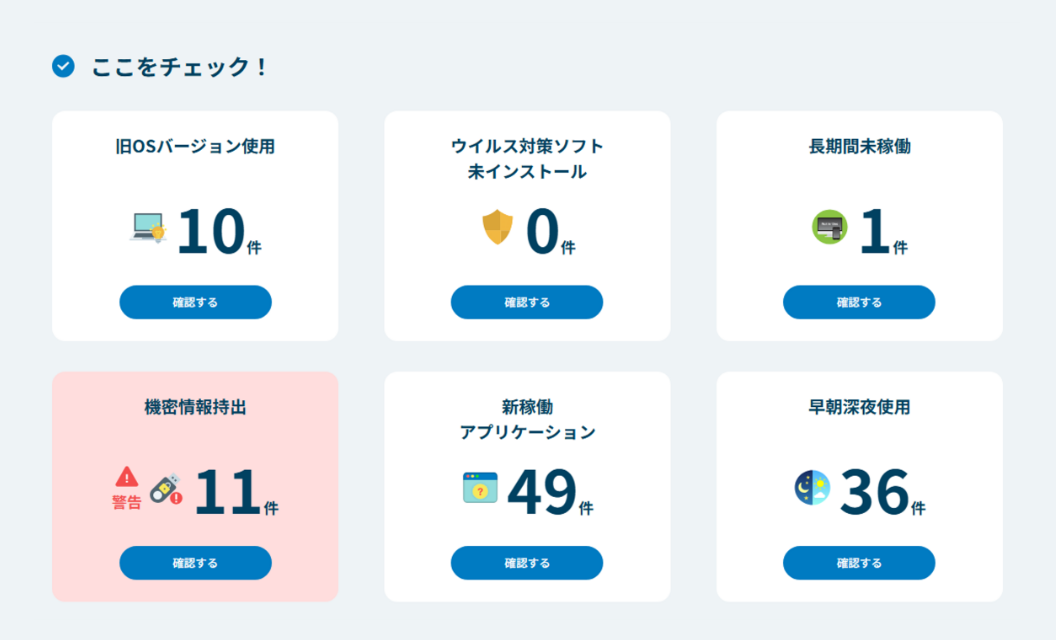
Task: Open 確認する for 早朝深夜使用
Action: point(859,563)
